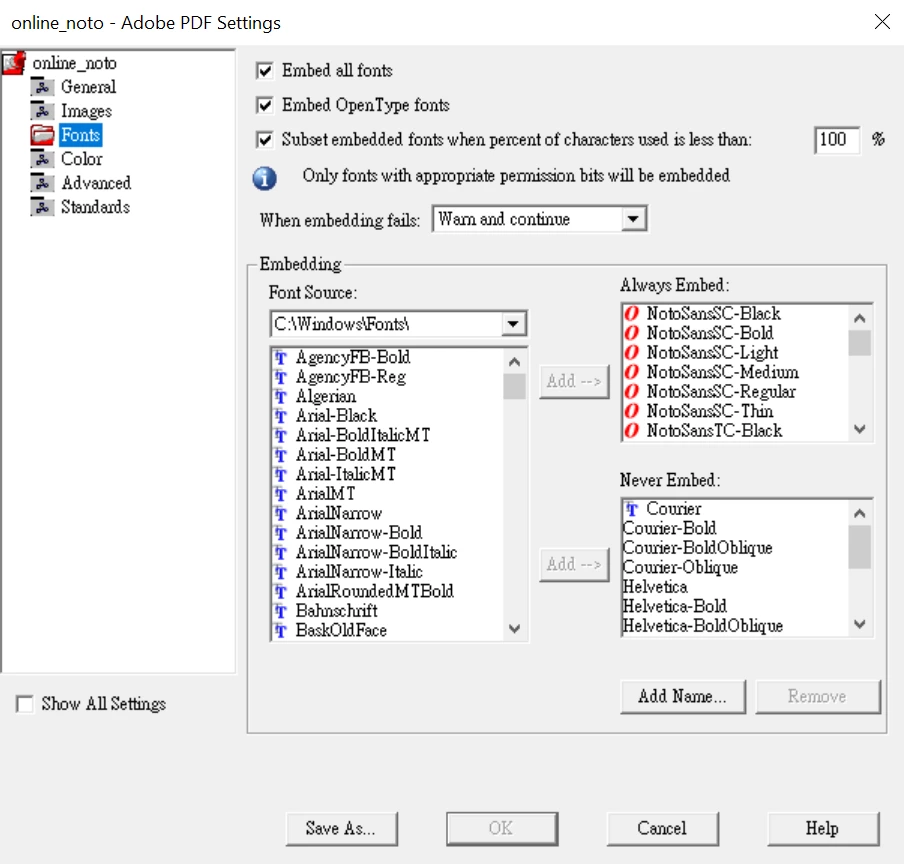Click Add button for Always Embed

click(x=574, y=382)
